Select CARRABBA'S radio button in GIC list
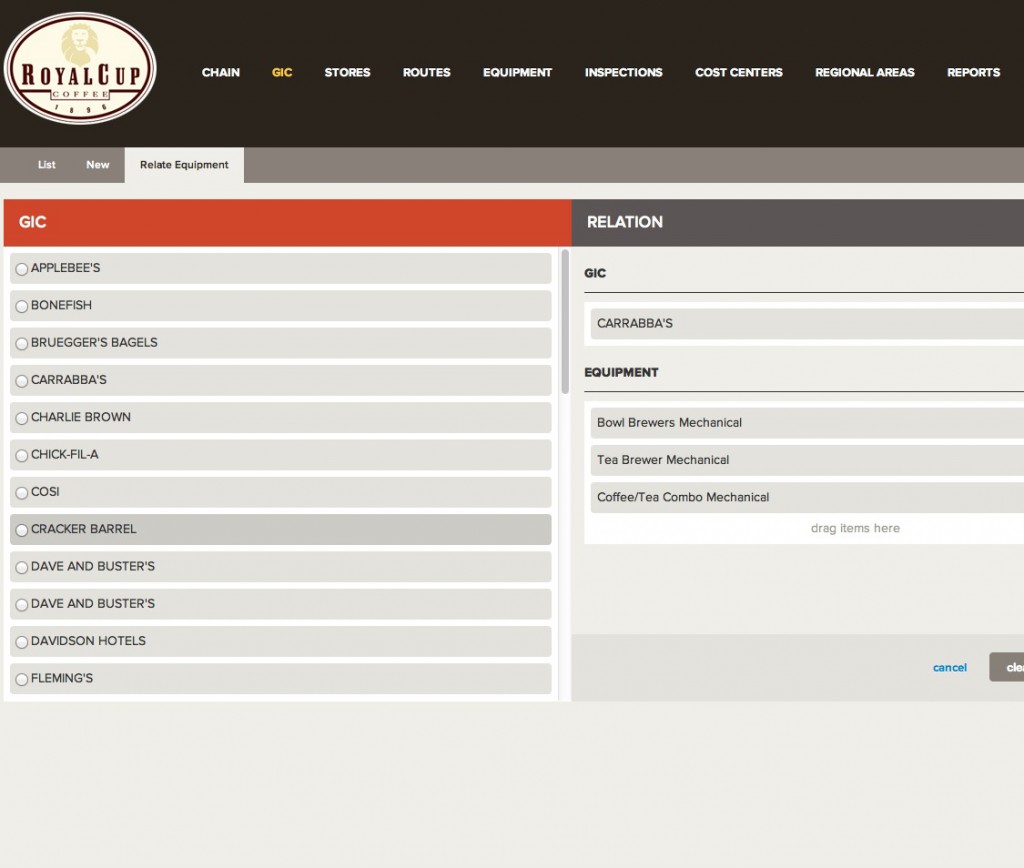 (x=22, y=381)
